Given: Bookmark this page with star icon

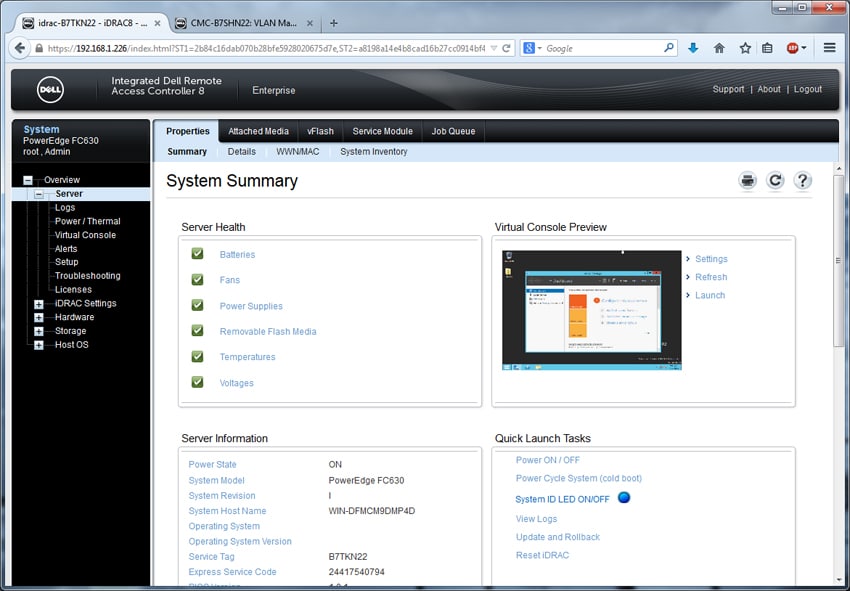Looking at the screenshot, I should pyautogui.click(x=745, y=48).
